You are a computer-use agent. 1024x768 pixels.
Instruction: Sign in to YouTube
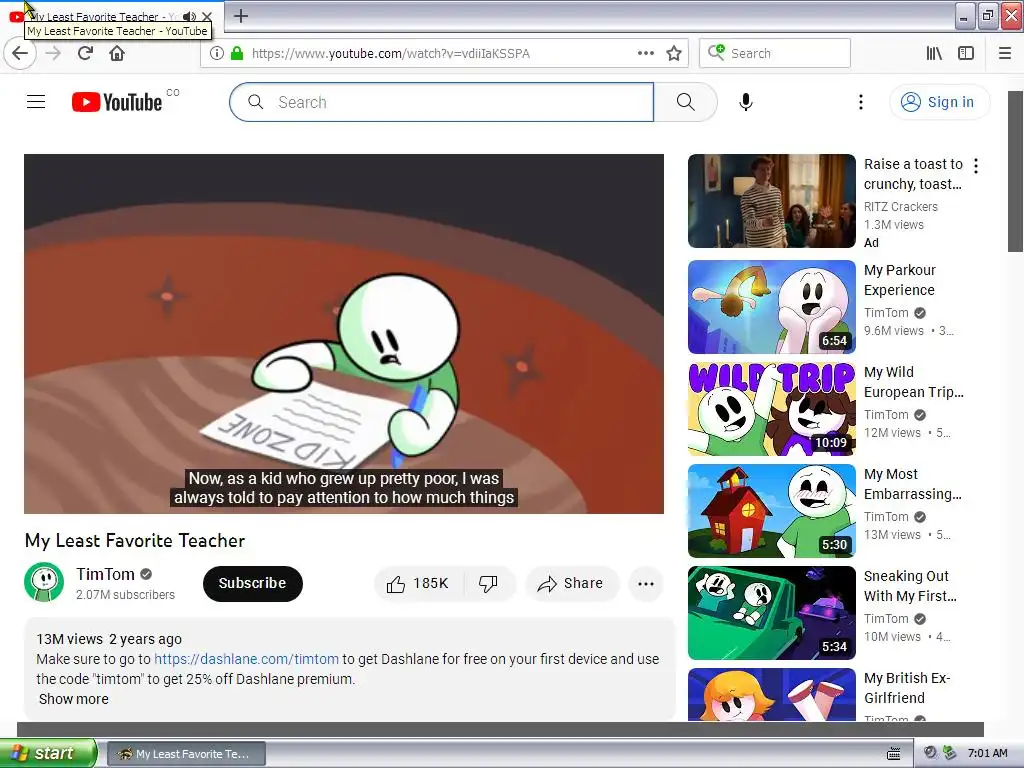(939, 102)
